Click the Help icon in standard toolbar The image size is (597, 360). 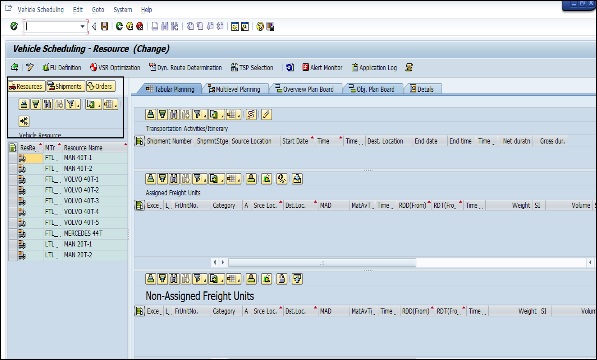coord(260,26)
